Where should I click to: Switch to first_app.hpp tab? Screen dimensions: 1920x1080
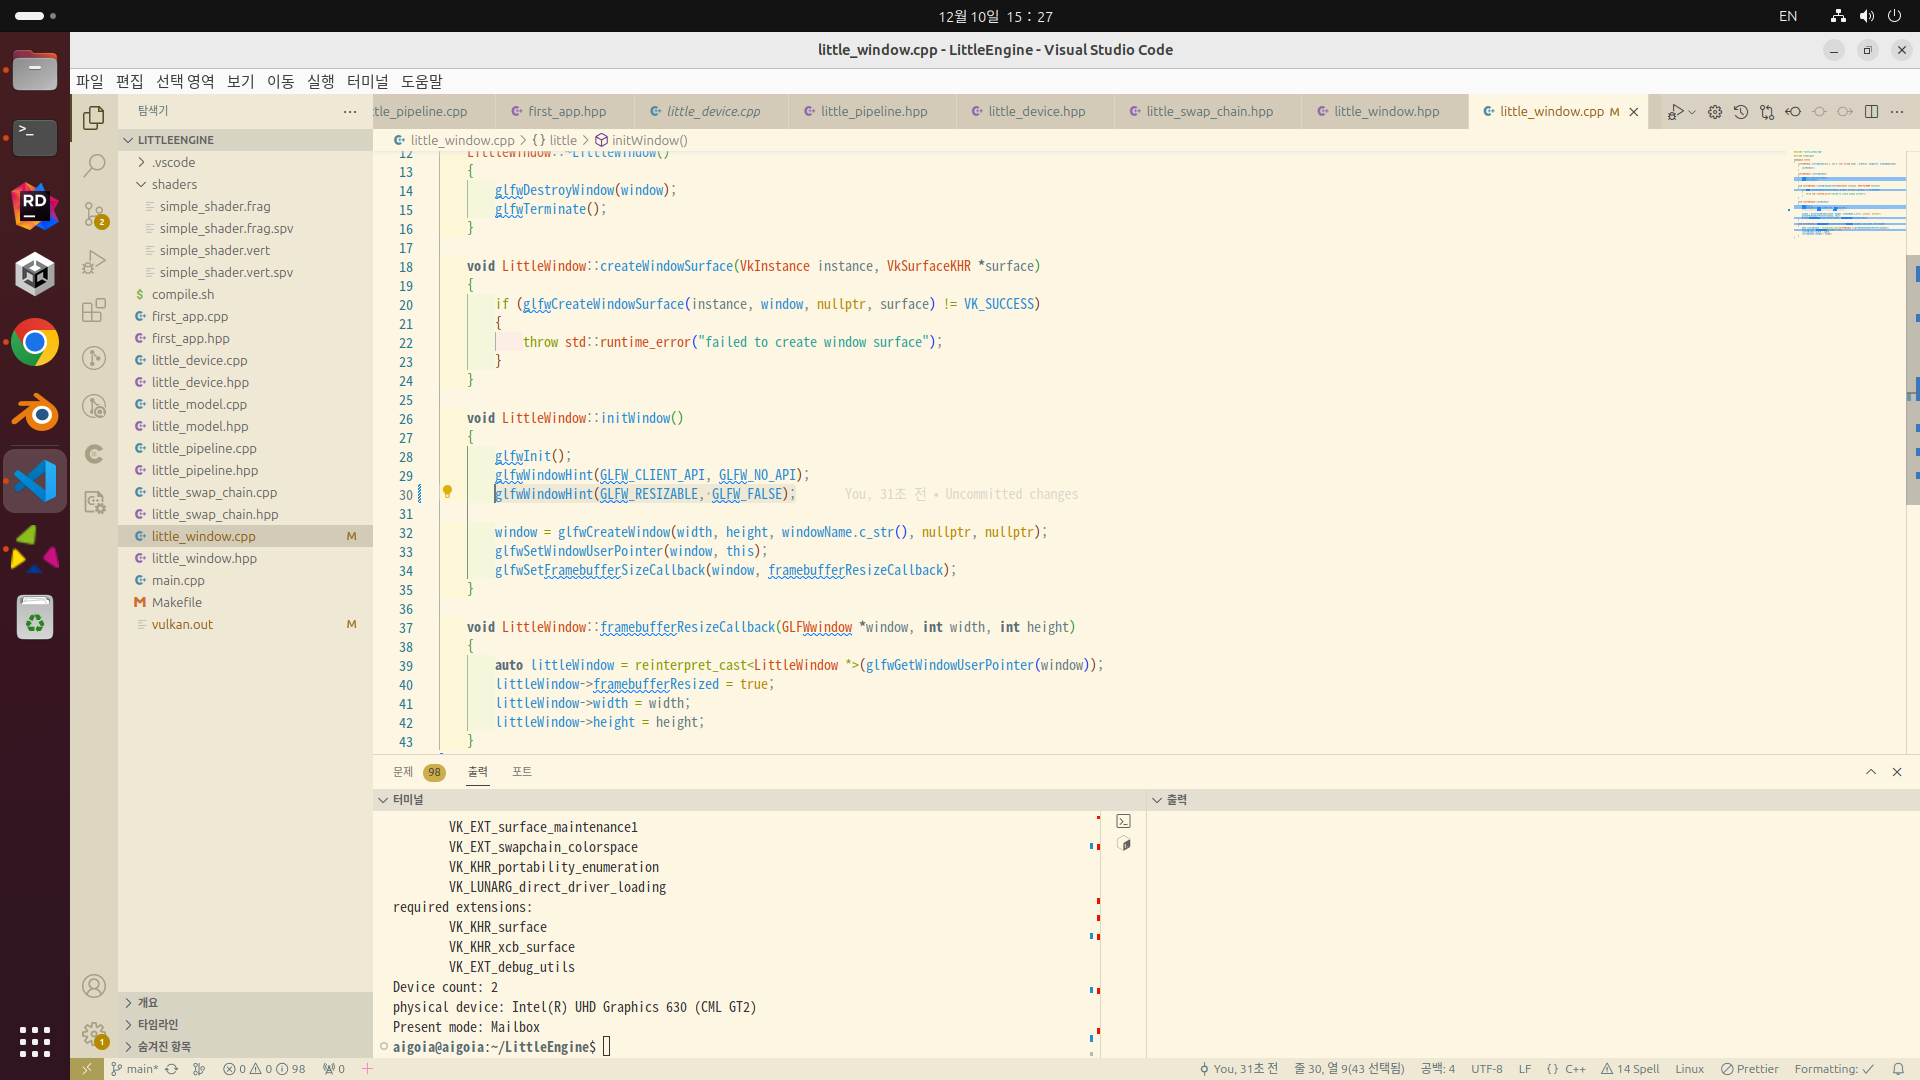pos(565,111)
